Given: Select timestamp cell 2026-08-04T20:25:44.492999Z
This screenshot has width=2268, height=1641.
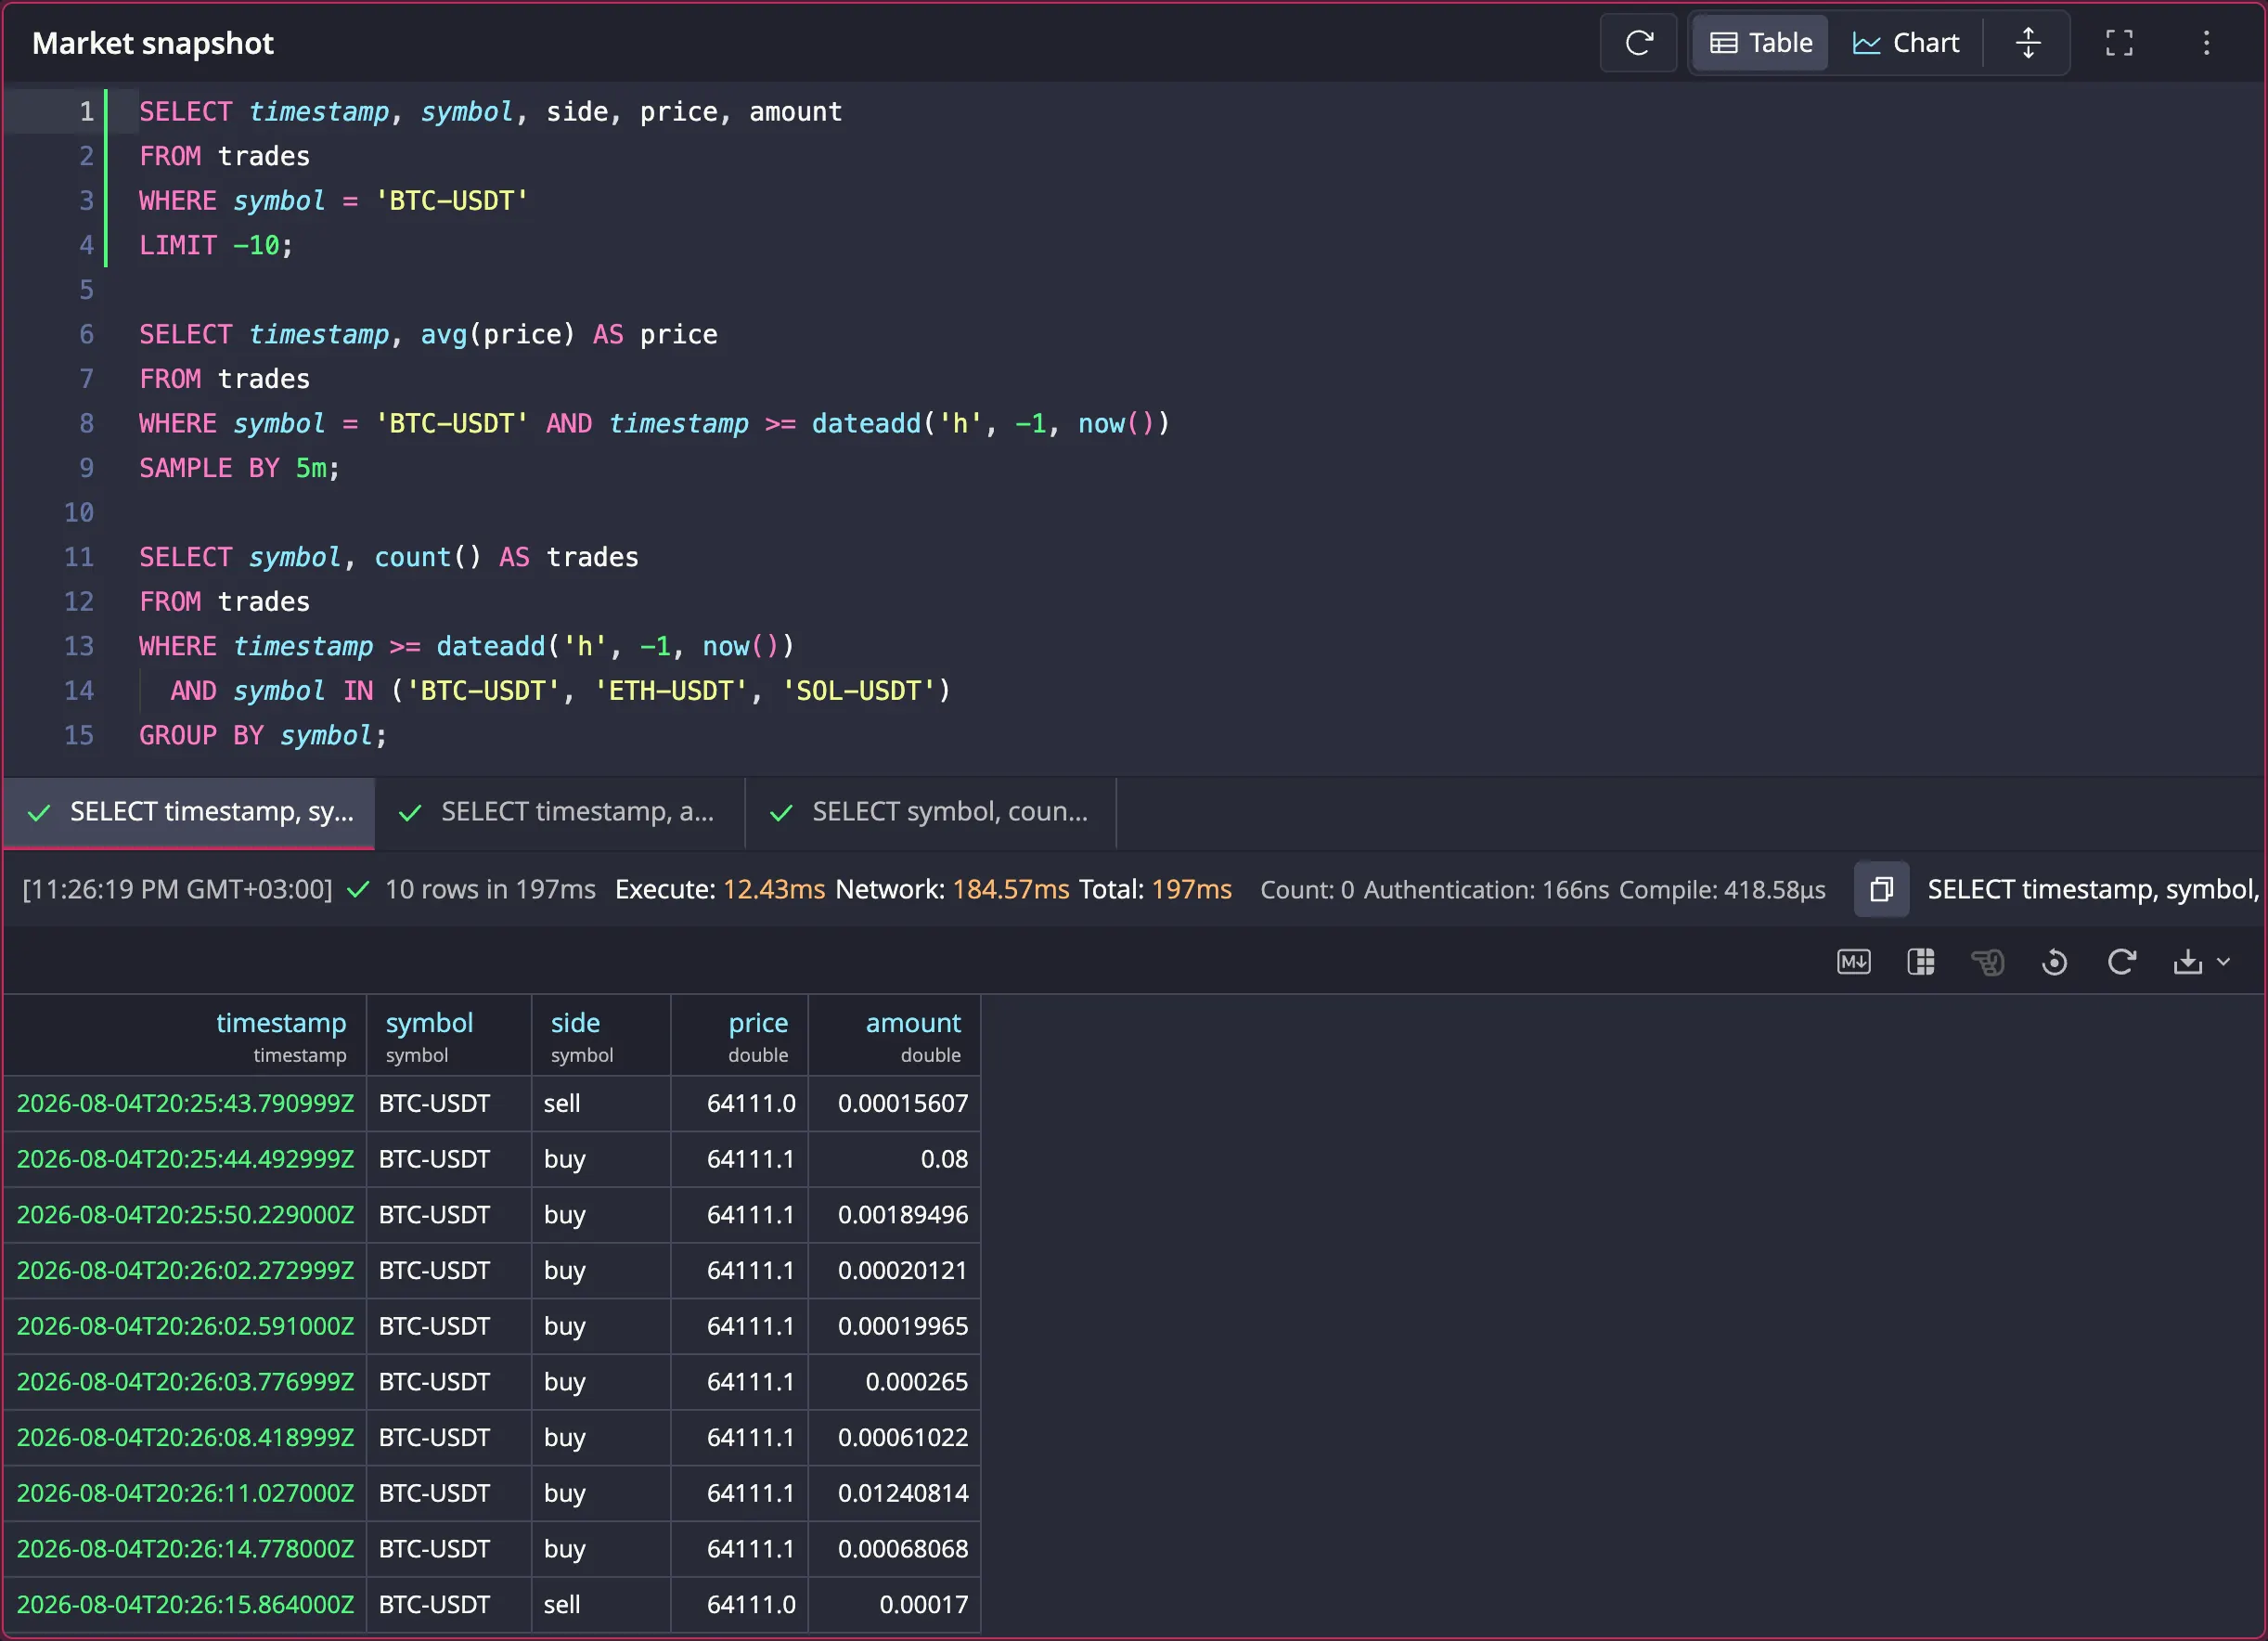Looking at the screenshot, I should [x=185, y=1160].
